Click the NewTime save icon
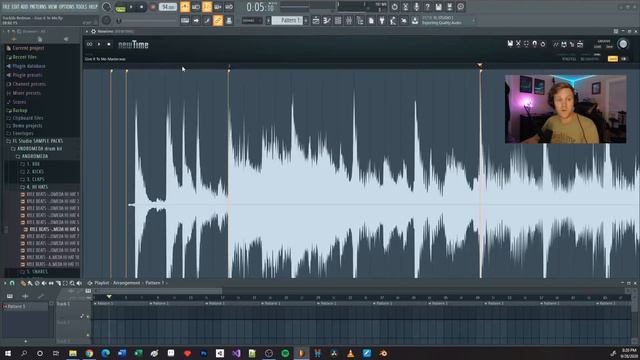640x360 pixels. pyautogui.click(x=510, y=44)
